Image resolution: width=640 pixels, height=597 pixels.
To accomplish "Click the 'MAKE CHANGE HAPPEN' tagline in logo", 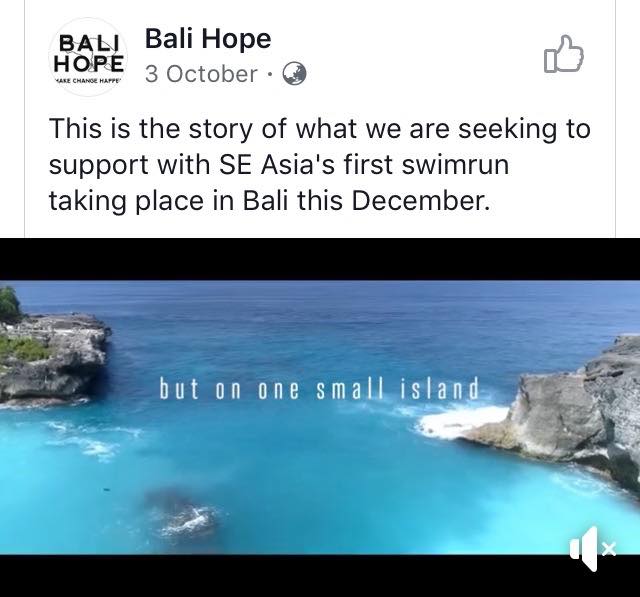I will 88,81.
